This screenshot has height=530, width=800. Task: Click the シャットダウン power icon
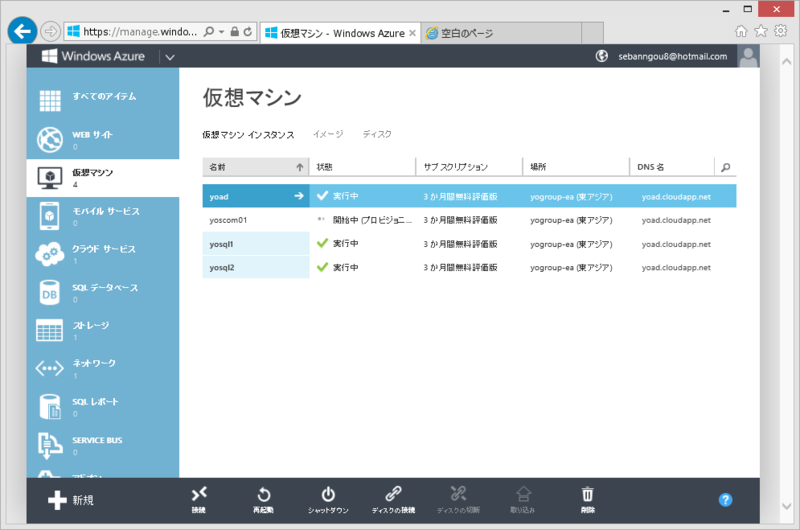(x=328, y=494)
